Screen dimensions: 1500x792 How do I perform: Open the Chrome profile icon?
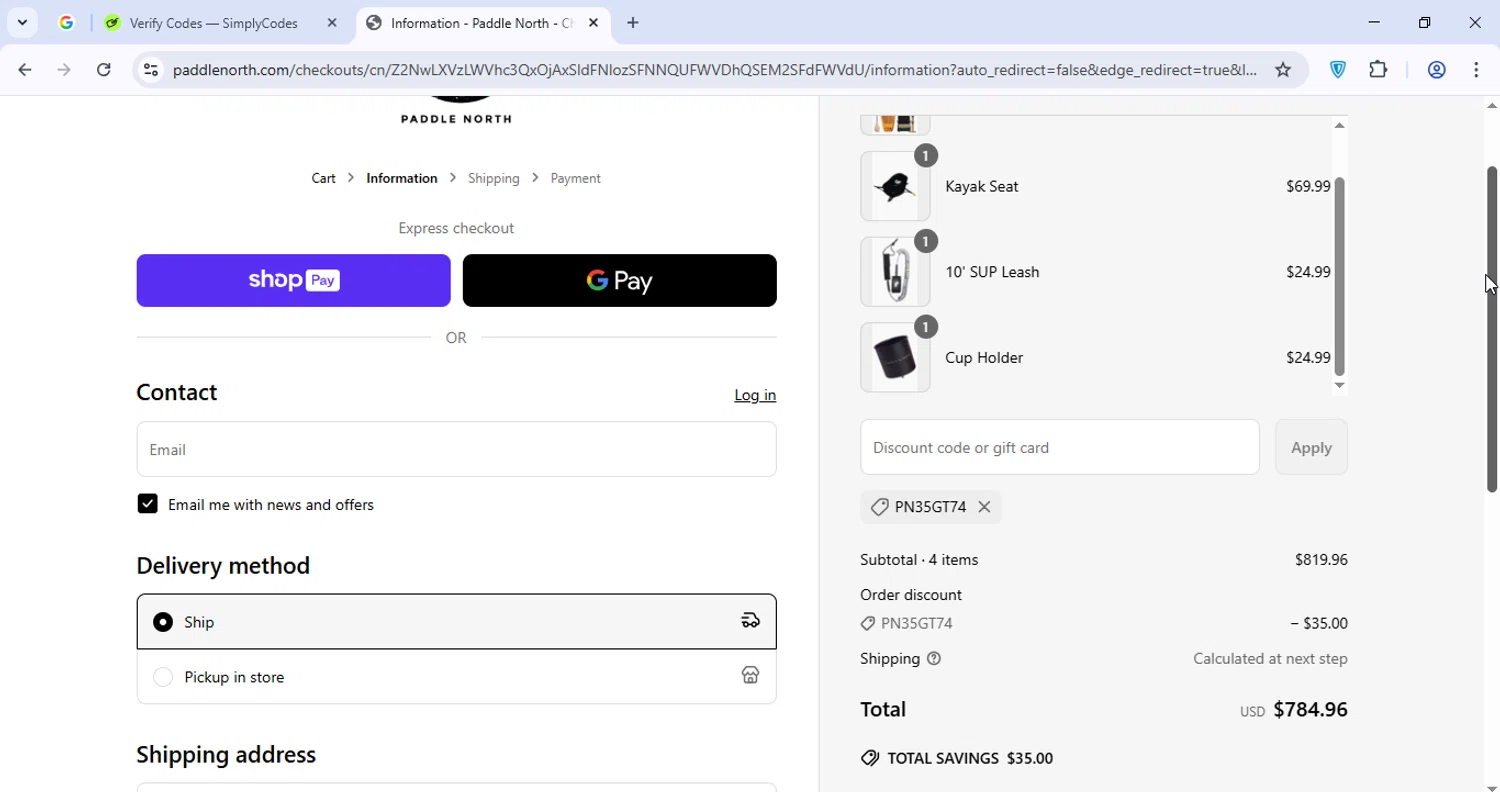tap(1437, 70)
